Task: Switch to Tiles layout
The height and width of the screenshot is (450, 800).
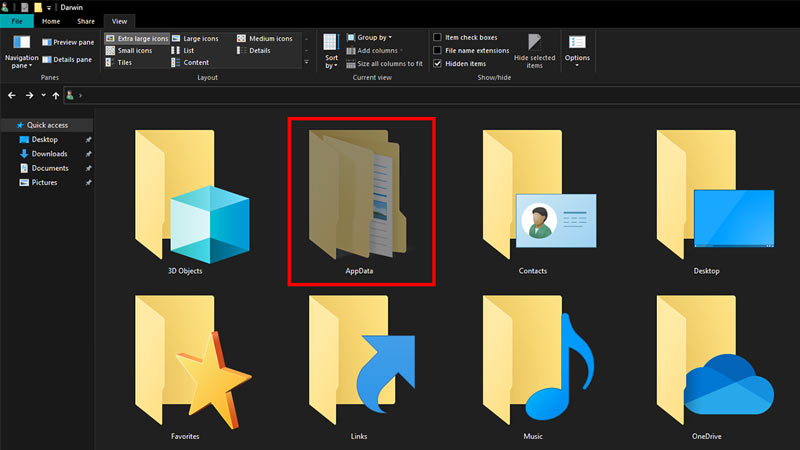Action: [x=118, y=62]
